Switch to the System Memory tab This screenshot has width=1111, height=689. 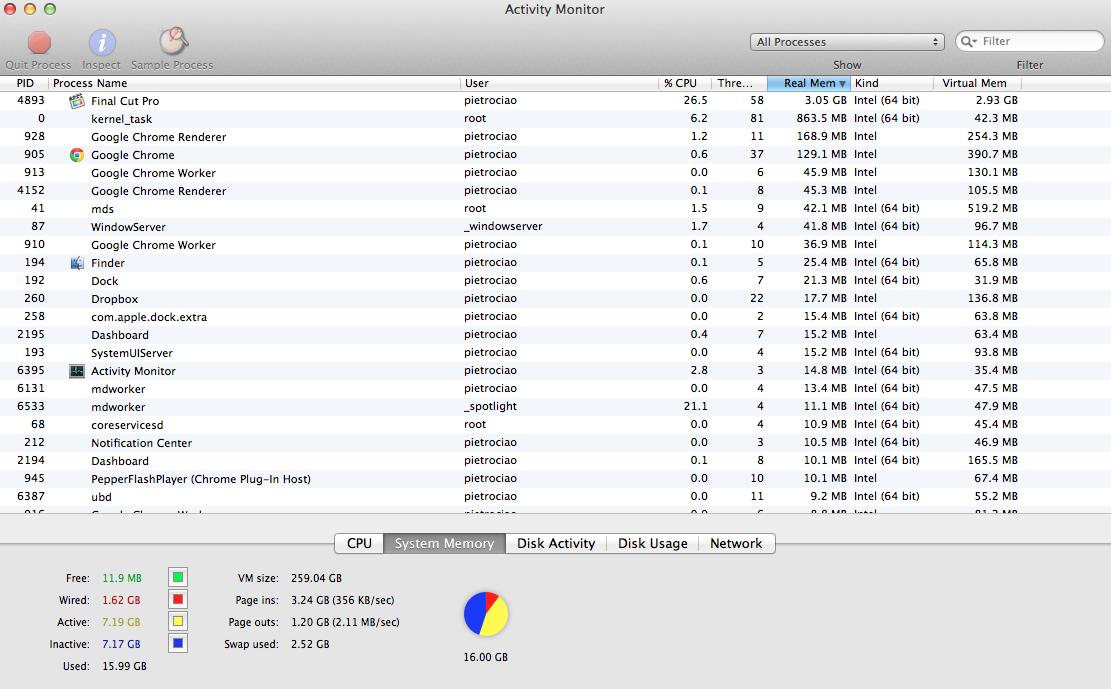[x=444, y=543]
